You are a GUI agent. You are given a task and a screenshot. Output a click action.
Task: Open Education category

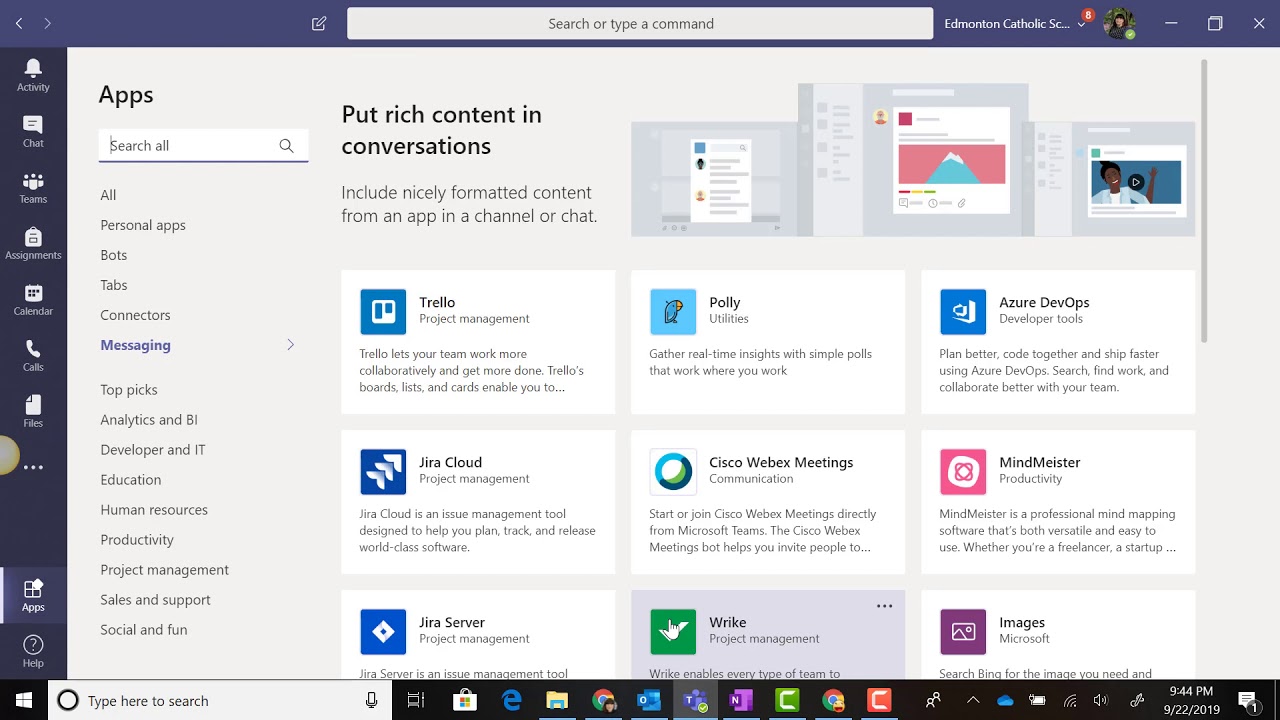pos(131,480)
